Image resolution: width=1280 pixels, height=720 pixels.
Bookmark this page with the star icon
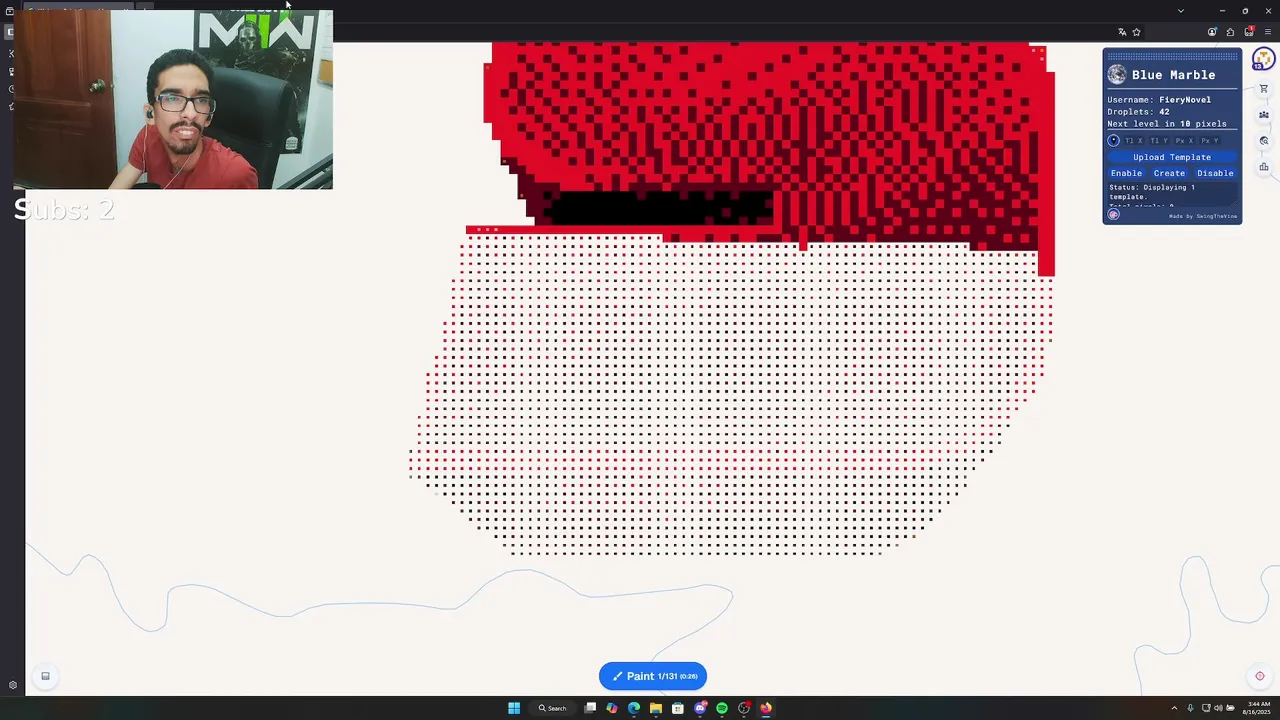pos(1136,32)
